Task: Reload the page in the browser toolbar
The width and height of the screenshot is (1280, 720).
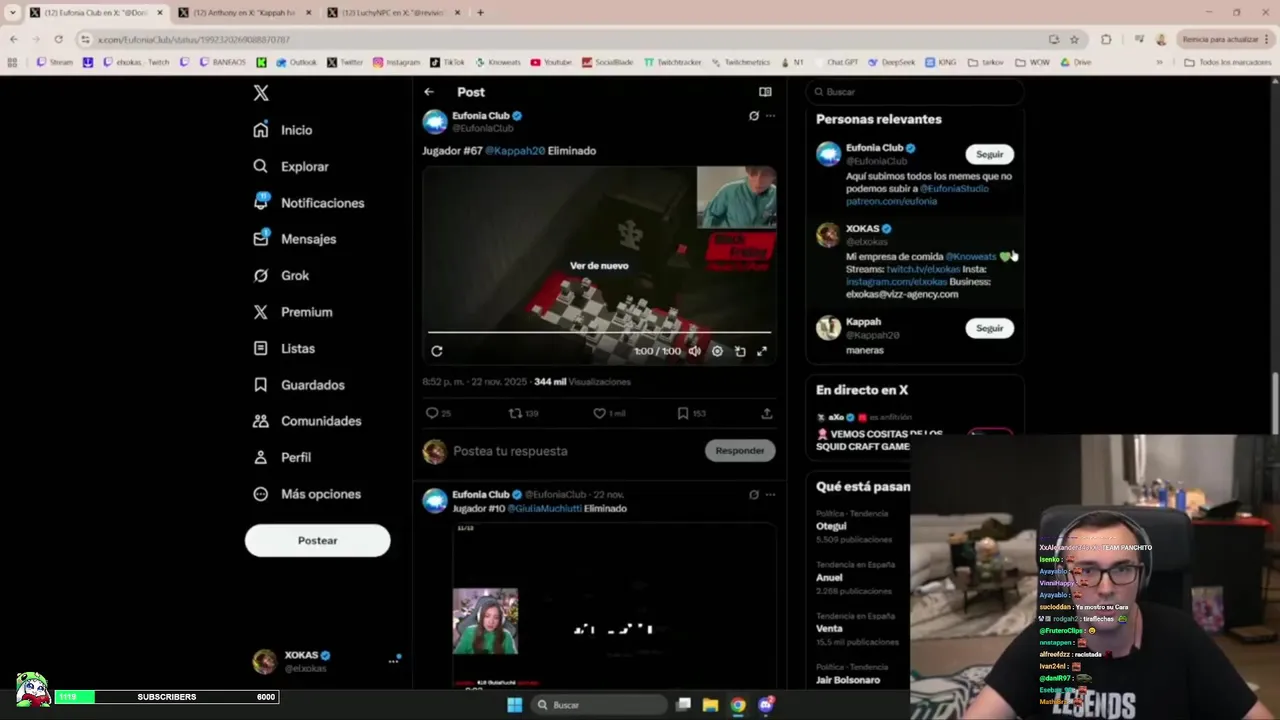Action: 59,39
